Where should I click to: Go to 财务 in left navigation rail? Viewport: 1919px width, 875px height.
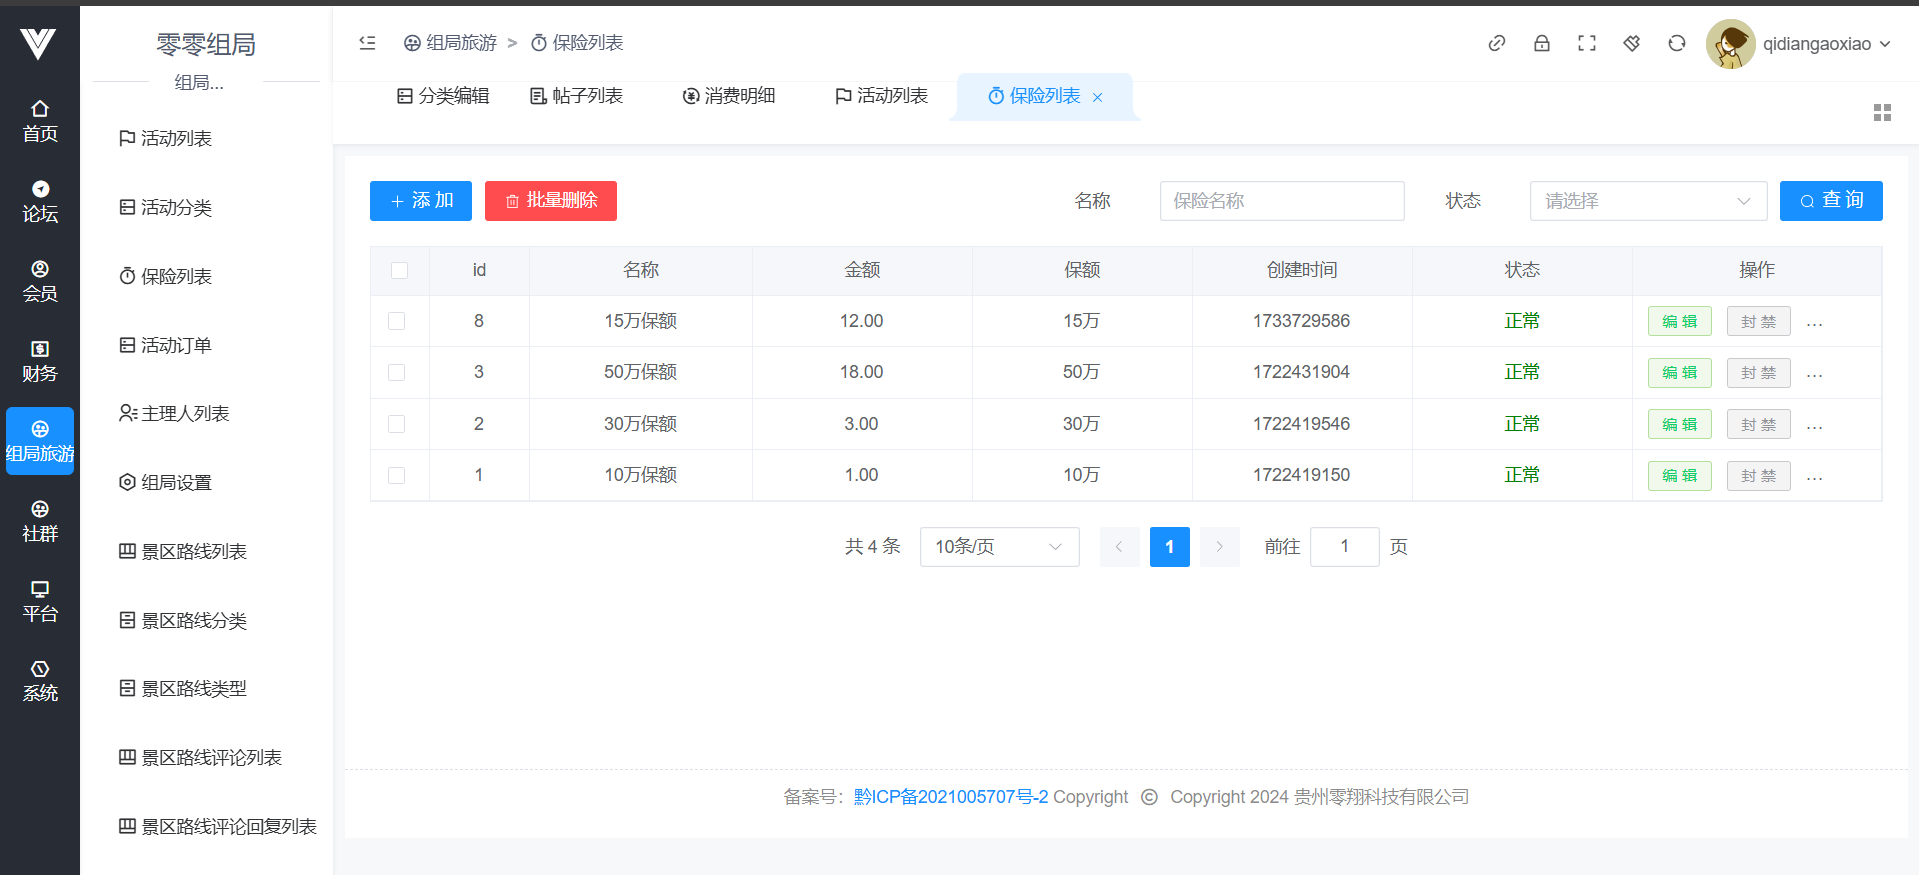tap(40, 362)
